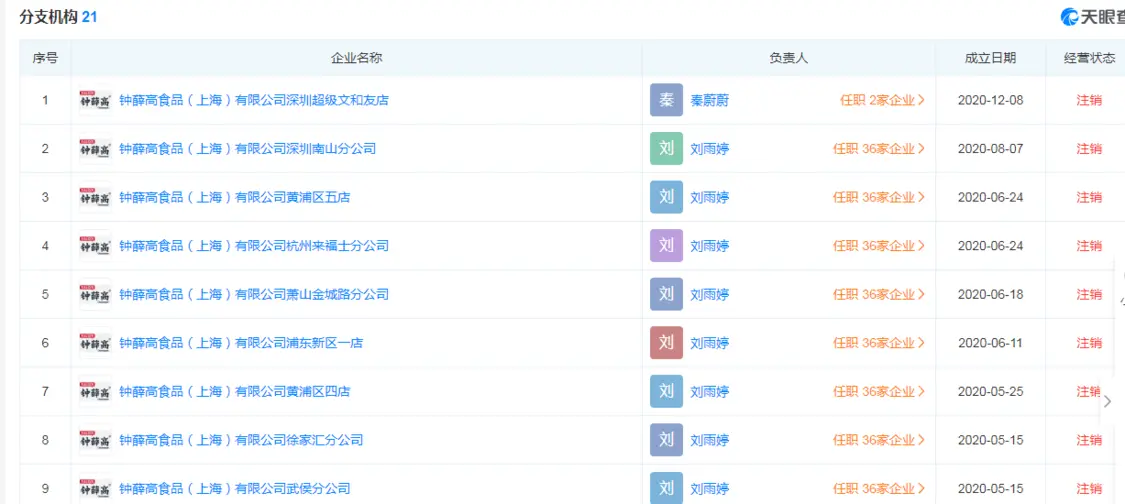The image size is (1125, 504).
Task: Expand 任职 36家企业 in row 6
Action: coord(879,343)
